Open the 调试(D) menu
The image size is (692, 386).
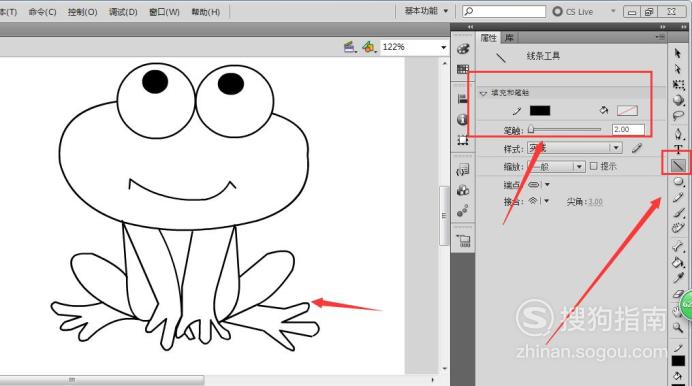coord(123,12)
